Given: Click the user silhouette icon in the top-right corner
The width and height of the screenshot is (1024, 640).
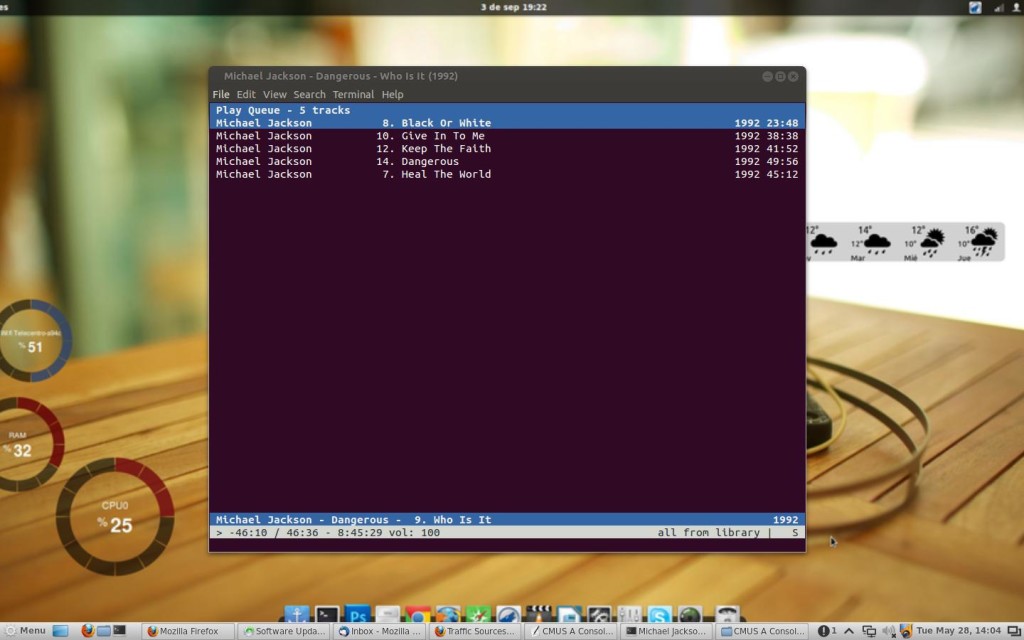Looking at the screenshot, I should tap(1017, 8).
